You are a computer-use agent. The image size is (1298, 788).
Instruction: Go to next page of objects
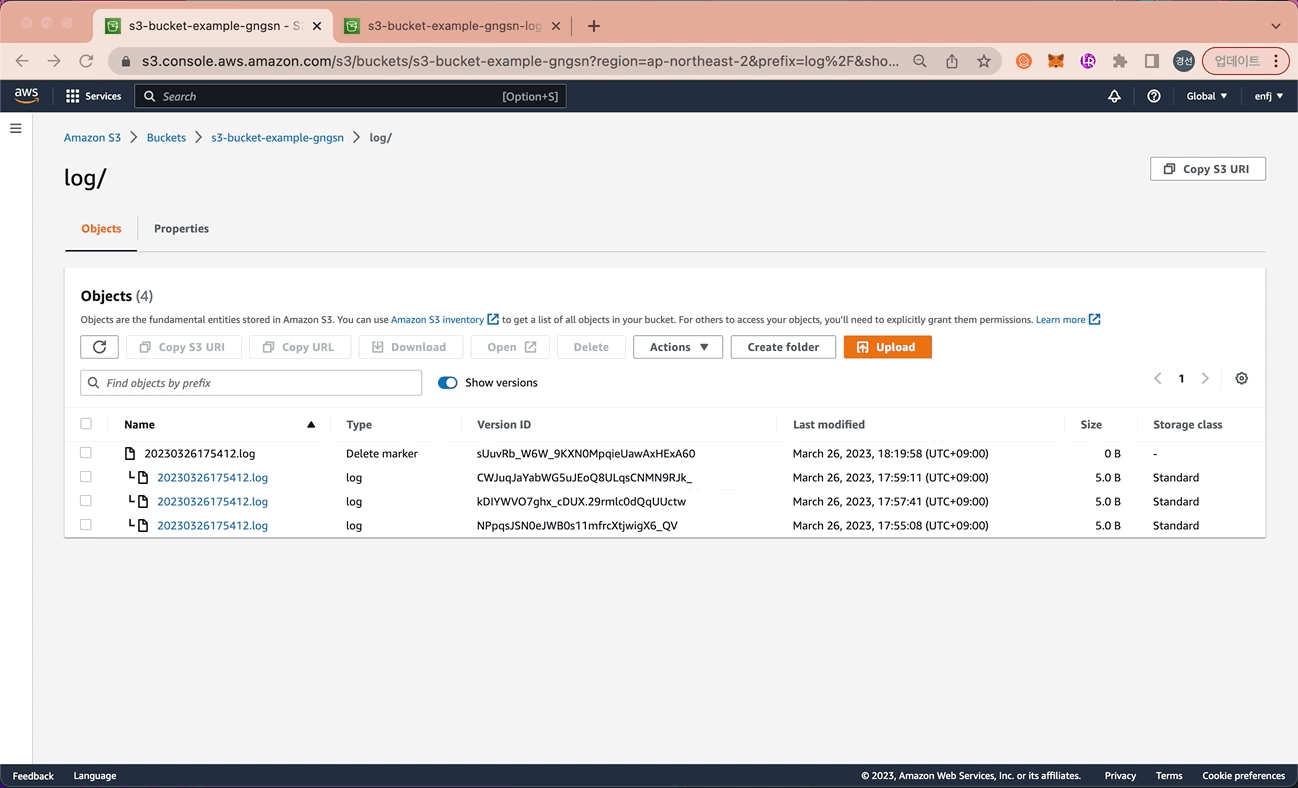pos(1205,378)
